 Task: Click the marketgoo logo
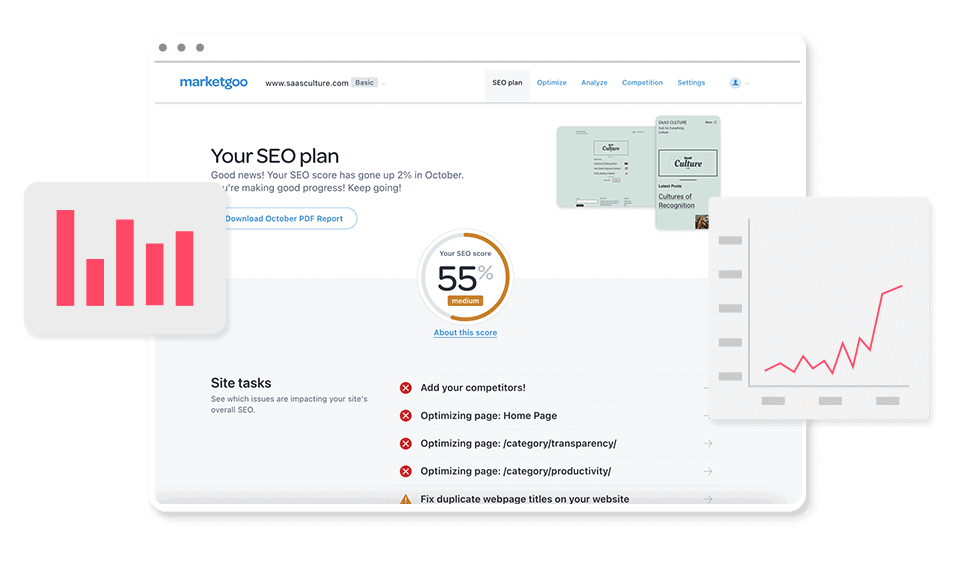coord(213,83)
